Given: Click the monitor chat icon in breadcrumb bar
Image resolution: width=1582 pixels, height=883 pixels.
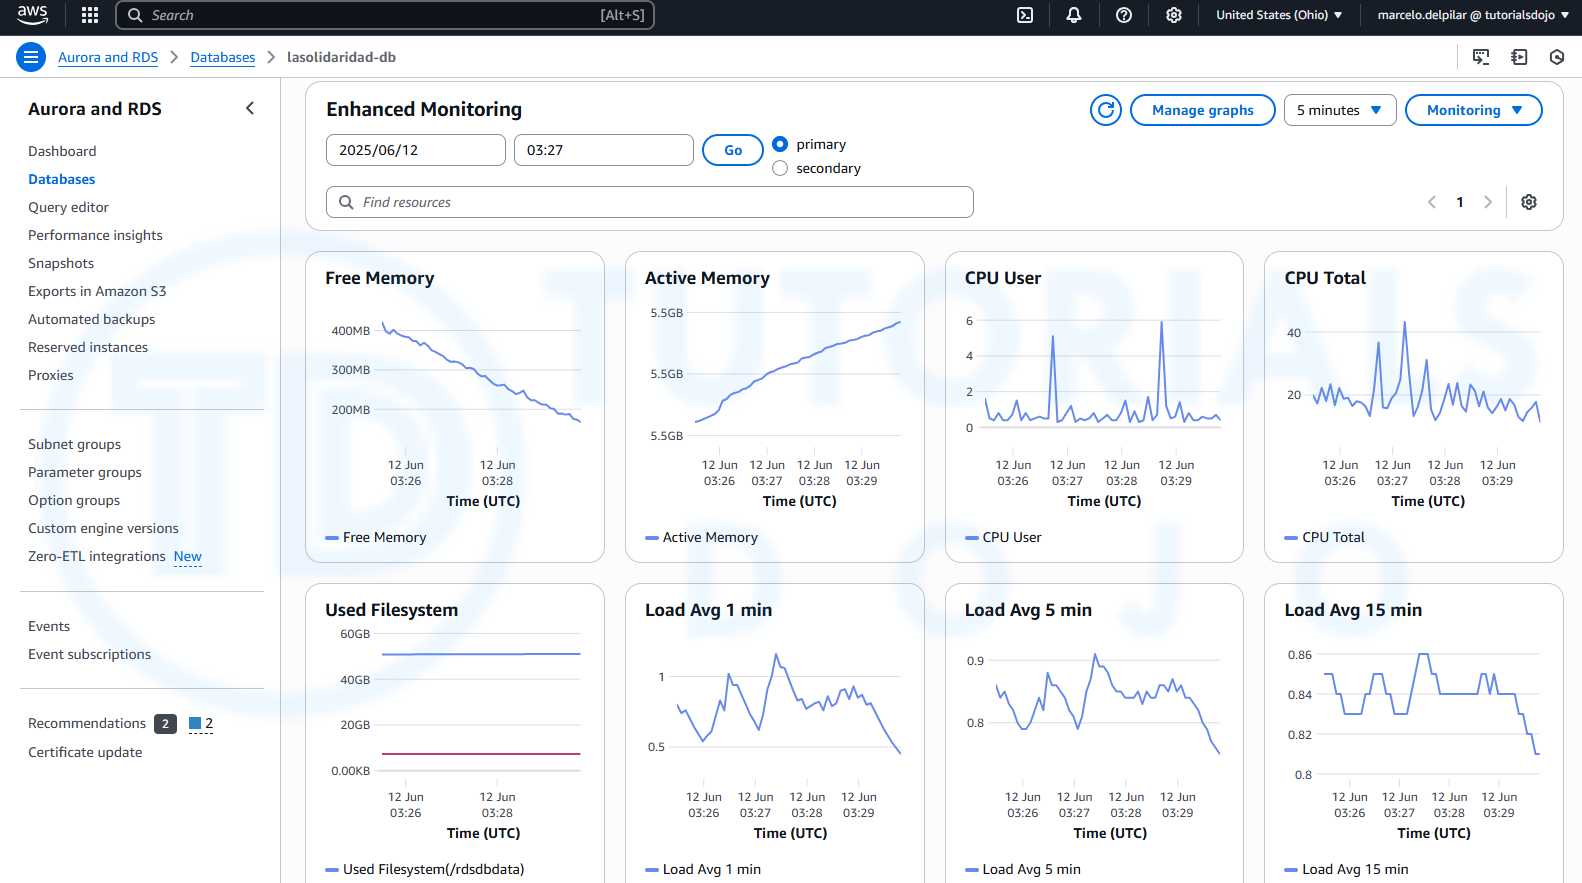Looking at the screenshot, I should pos(1481,57).
